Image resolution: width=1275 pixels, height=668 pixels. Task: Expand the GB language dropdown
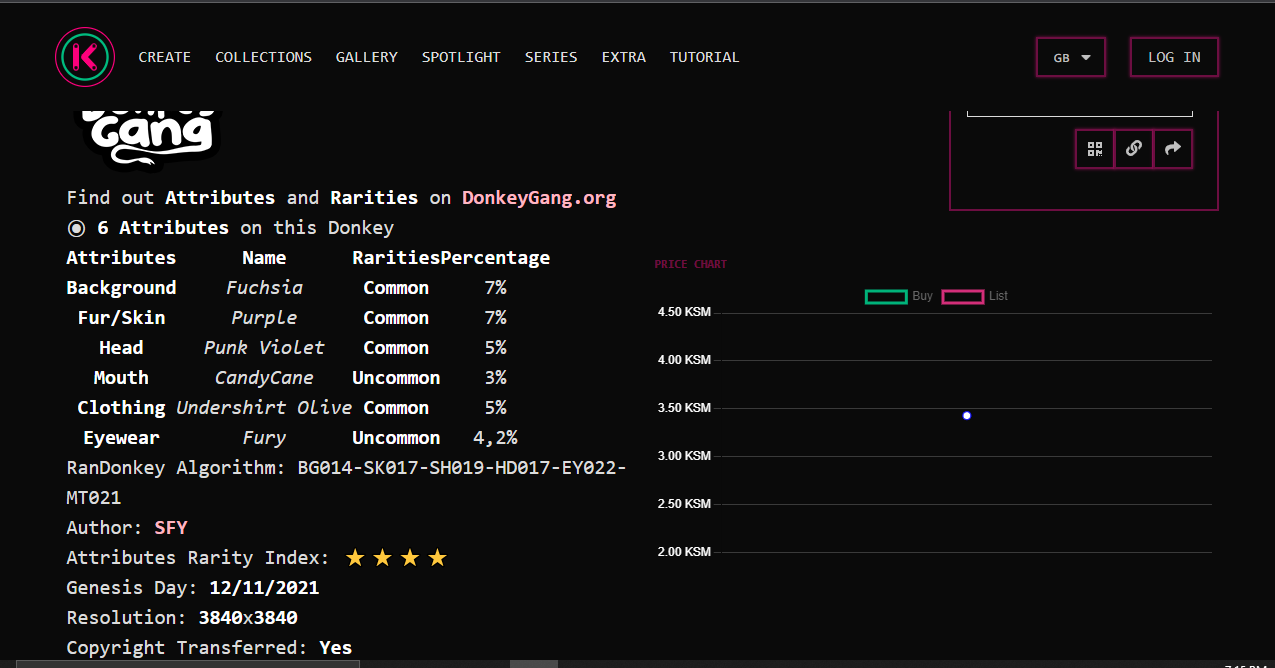click(x=1071, y=57)
